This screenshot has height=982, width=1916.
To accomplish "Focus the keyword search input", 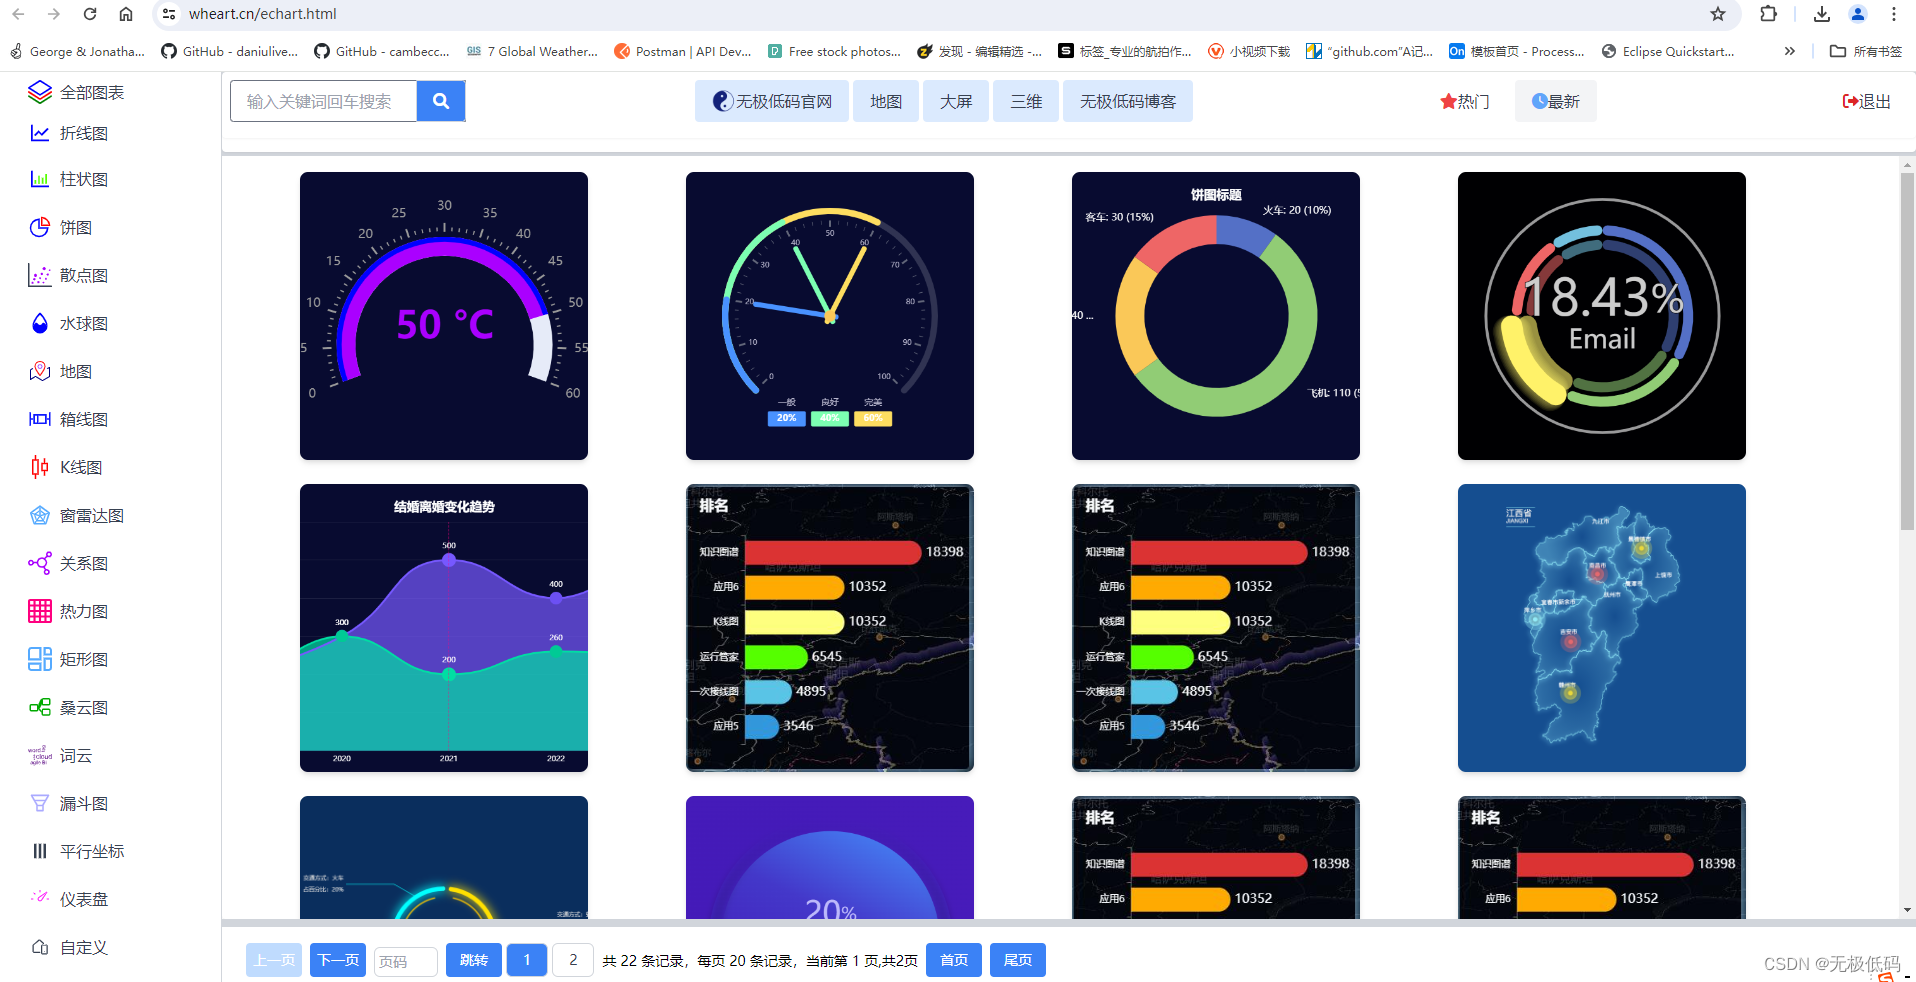I will click(324, 101).
